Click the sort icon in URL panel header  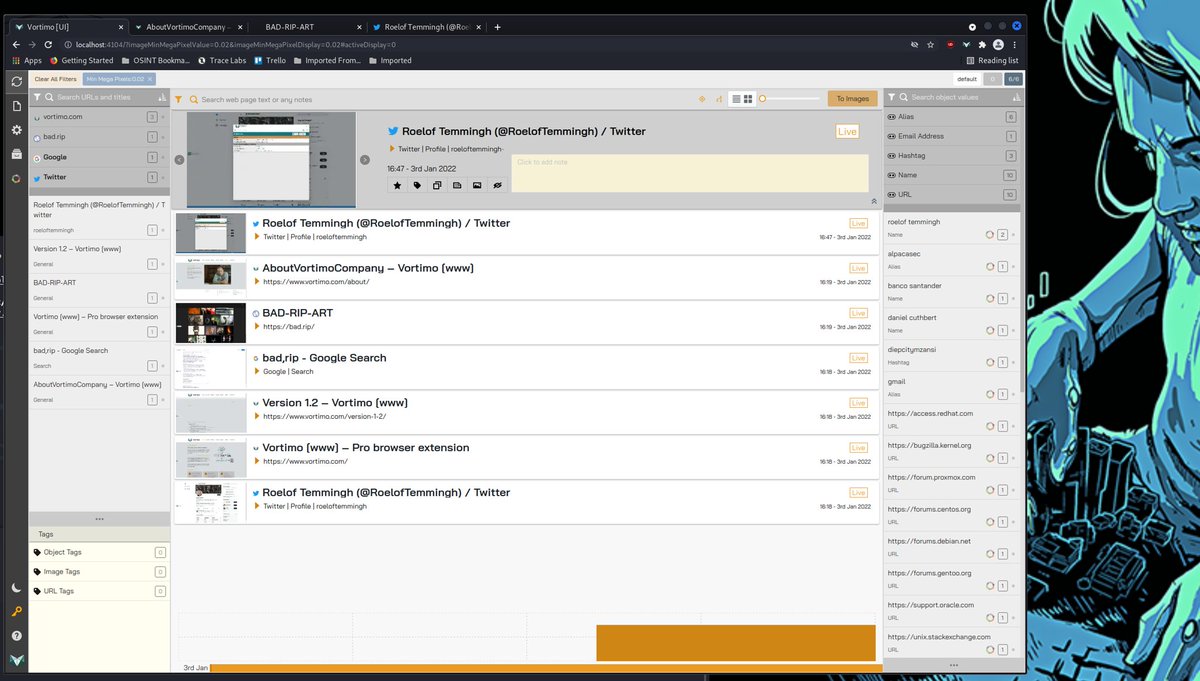161,97
